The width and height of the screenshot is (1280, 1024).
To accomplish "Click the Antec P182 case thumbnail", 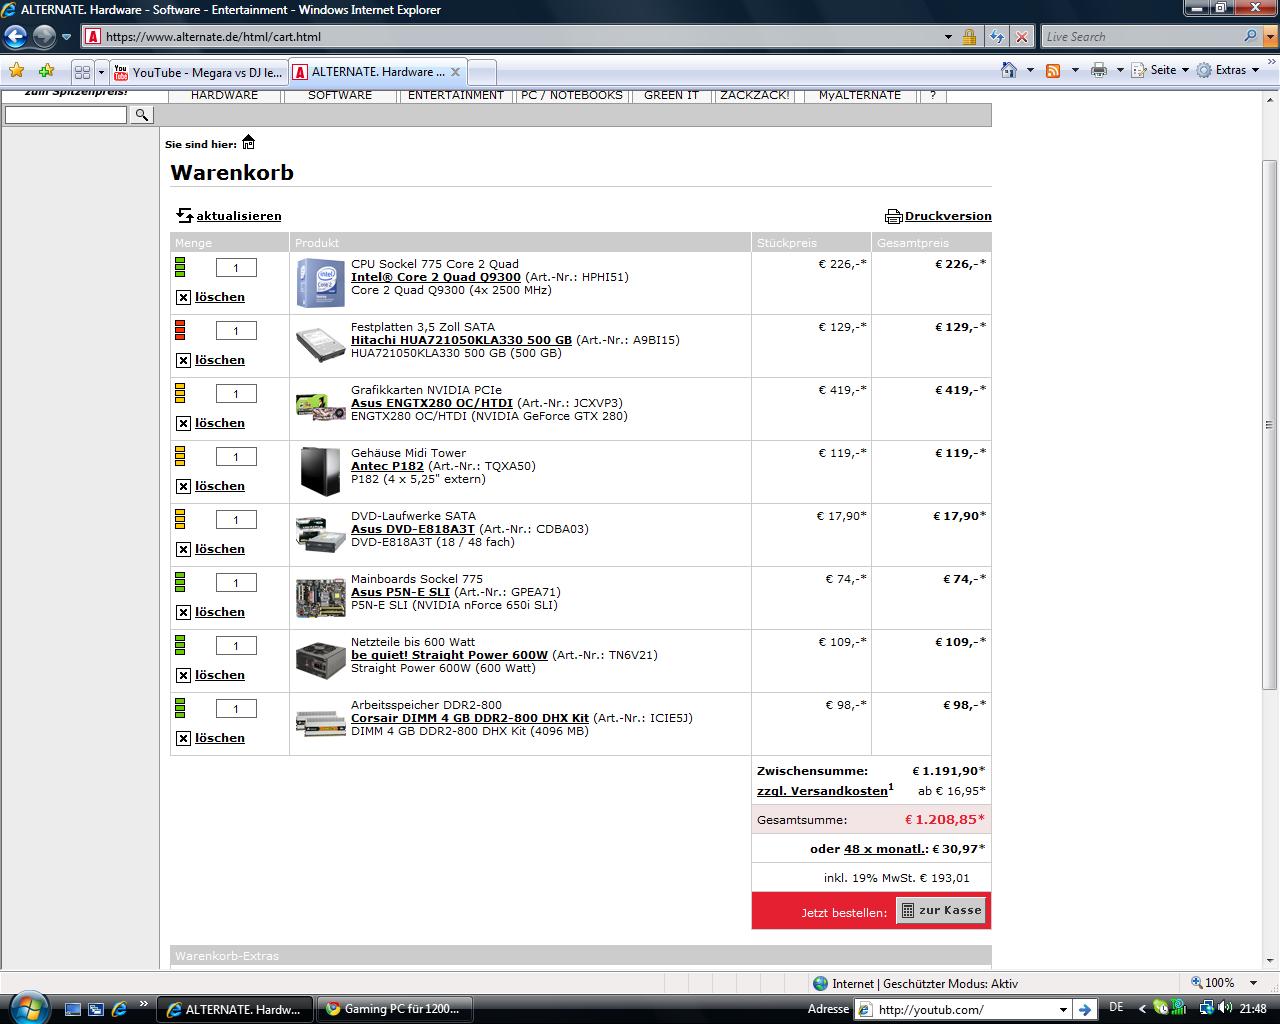I will (x=321, y=471).
